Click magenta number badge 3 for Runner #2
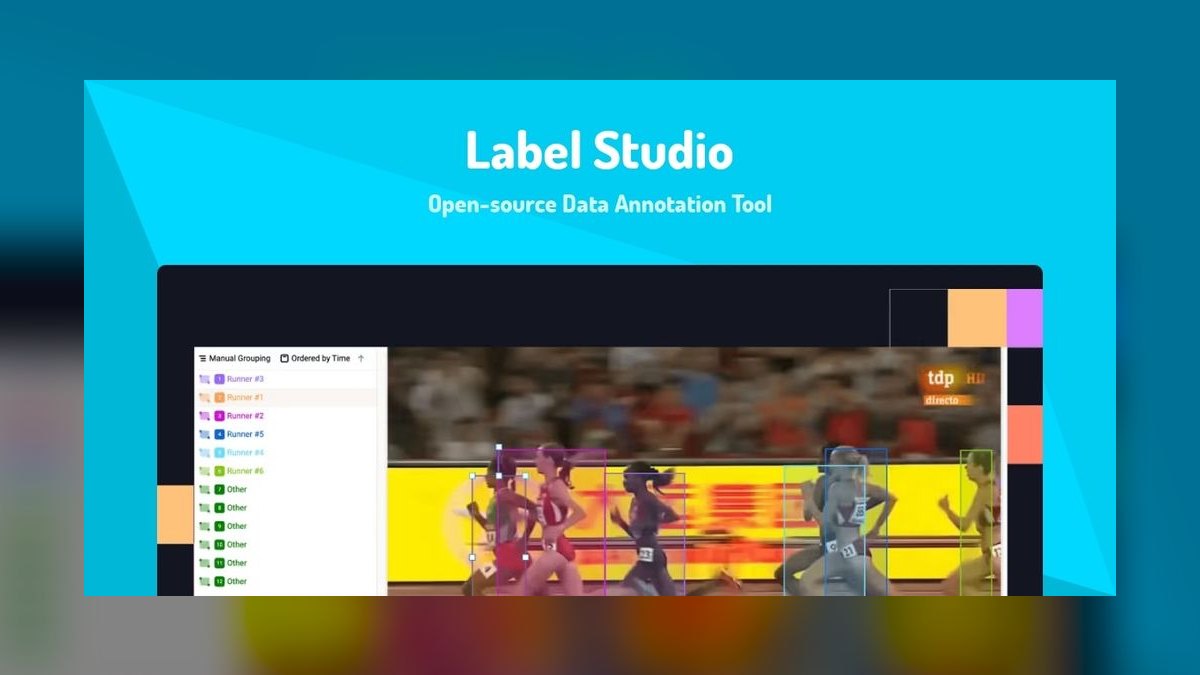The image size is (1200, 675). [x=219, y=416]
